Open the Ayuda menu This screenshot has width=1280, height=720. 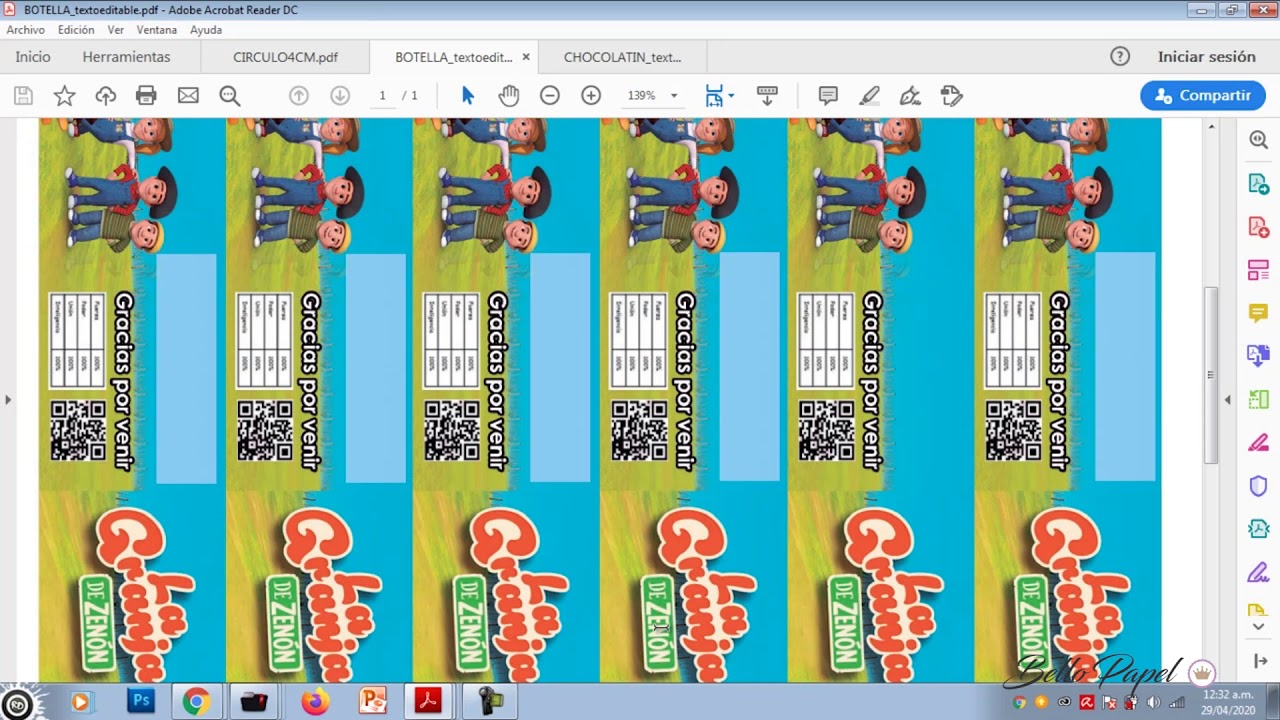pyautogui.click(x=206, y=30)
